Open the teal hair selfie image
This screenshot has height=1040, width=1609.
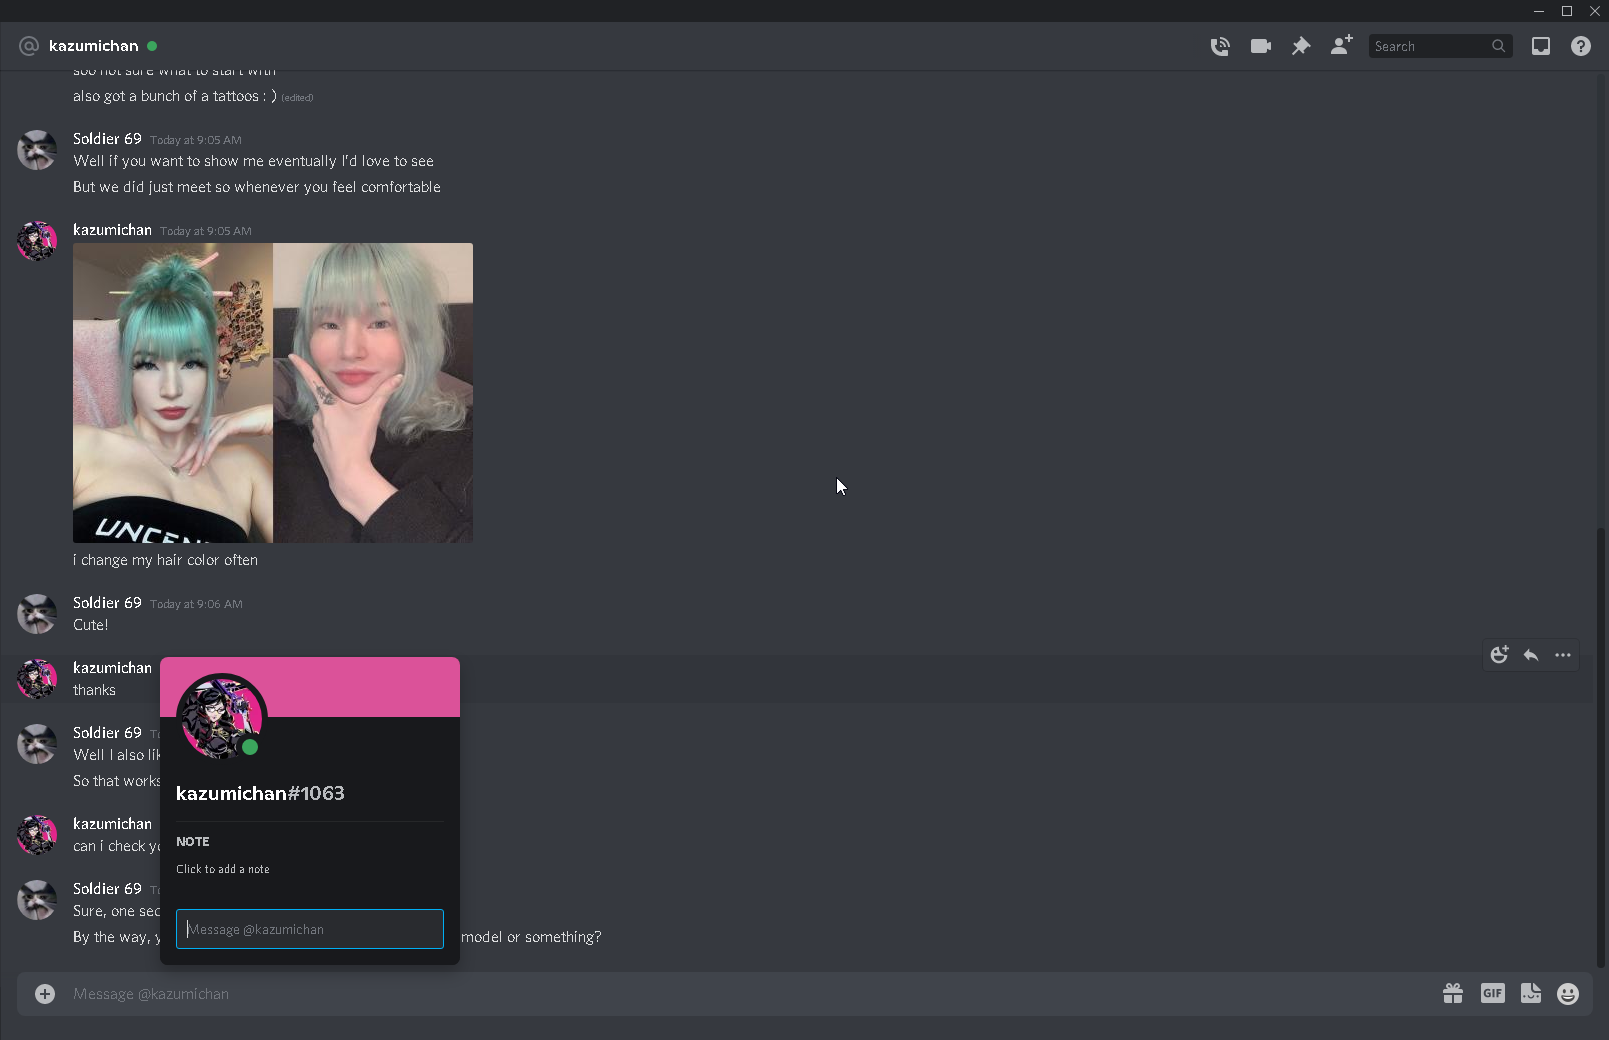pos(273,393)
